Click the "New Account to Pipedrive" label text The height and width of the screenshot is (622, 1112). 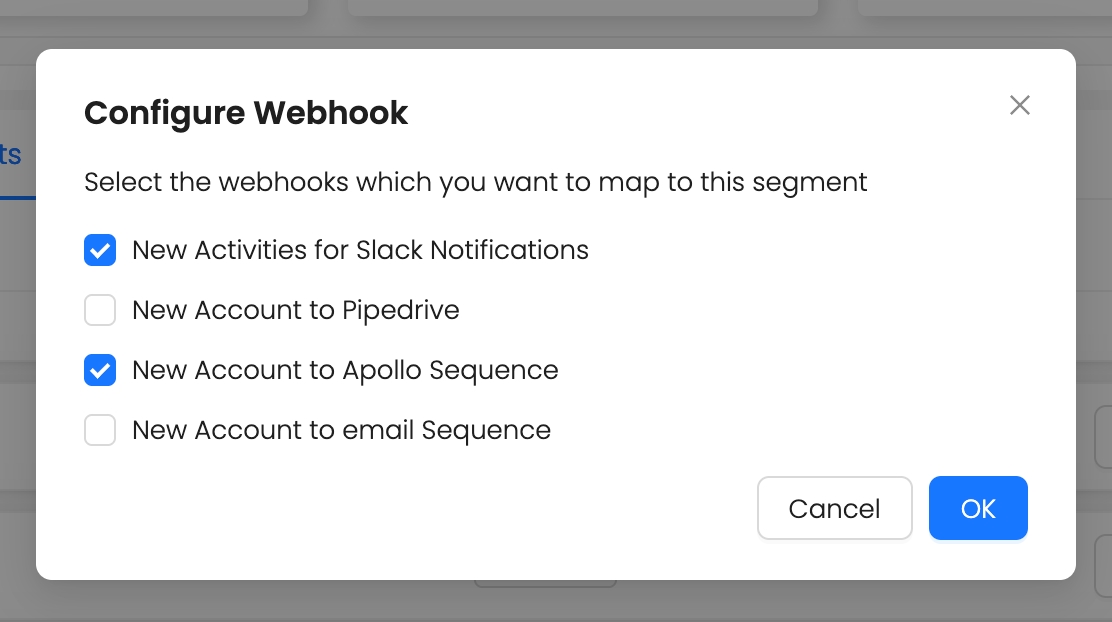295,311
